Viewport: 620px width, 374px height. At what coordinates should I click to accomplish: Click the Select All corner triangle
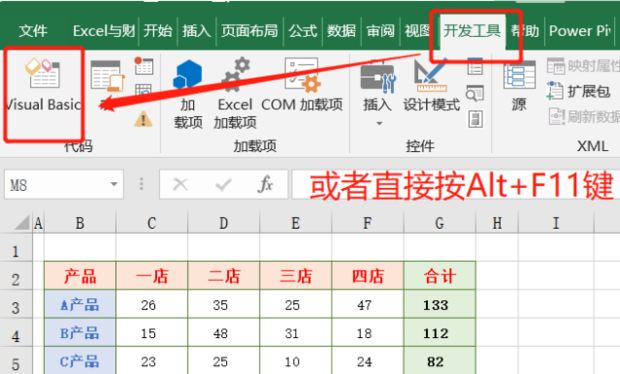[x=22, y=223]
